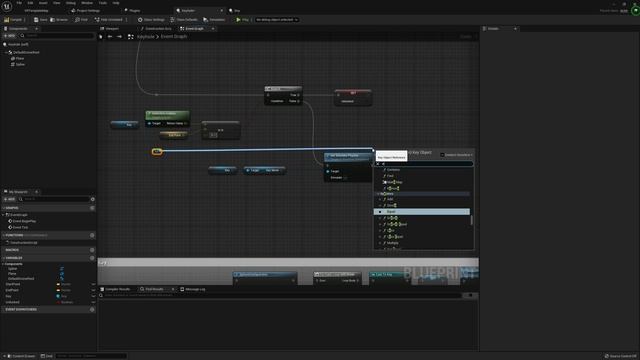The height and width of the screenshot is (360, 640).
Task: Collapse the Functions section
Action: pyautogui.click(x=4, y=236)
